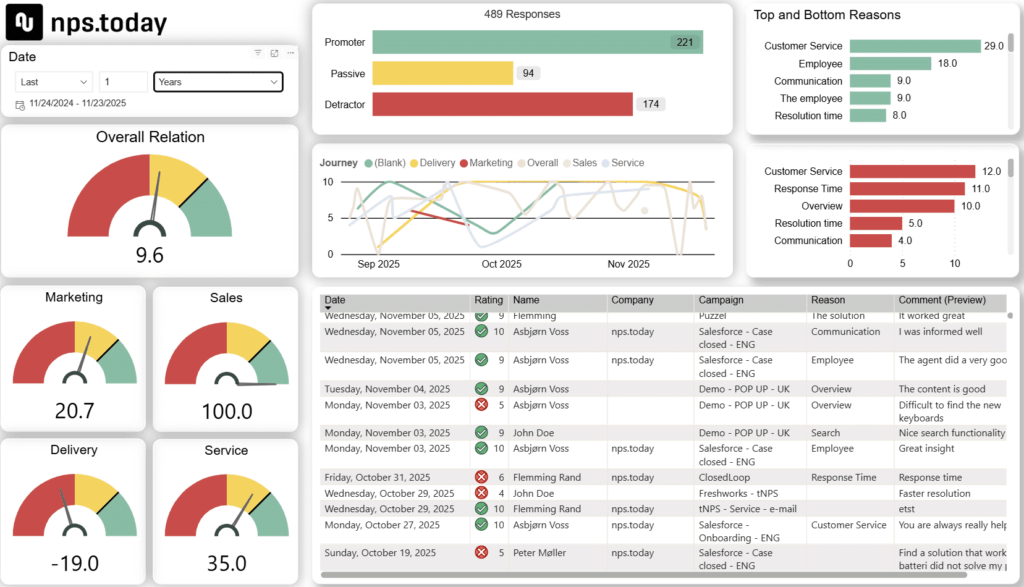Toggle the Delivery series in Journey legend
The height and width of the screenshot is (587, 1024).
point(430,163)
